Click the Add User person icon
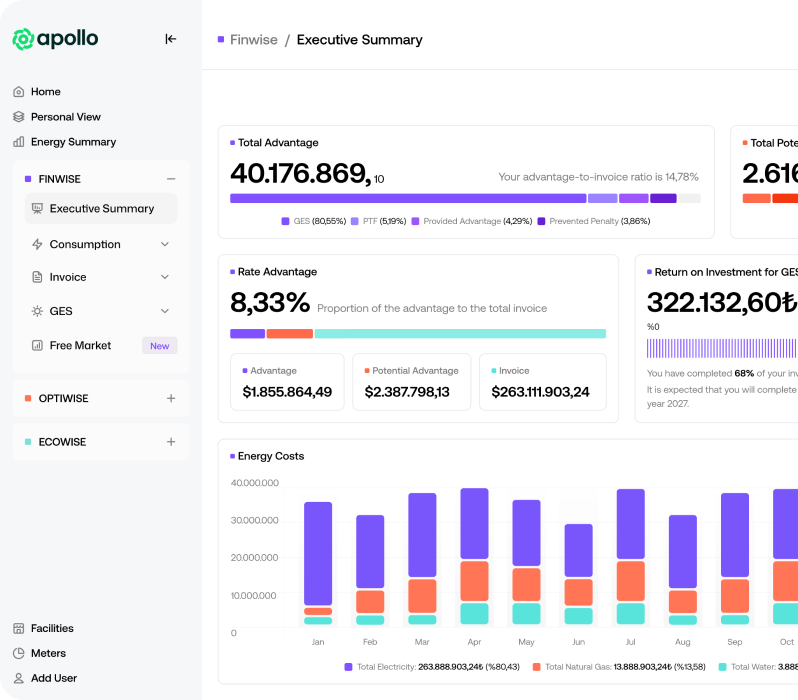798x700 pixels. [18, 678]
